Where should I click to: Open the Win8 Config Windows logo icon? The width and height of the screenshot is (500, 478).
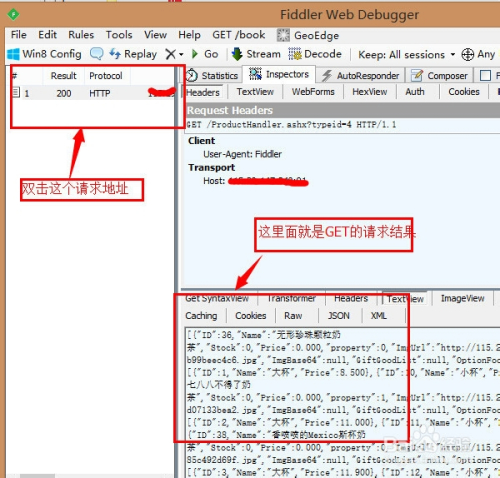pyautogui.click(x=13, y=54)
